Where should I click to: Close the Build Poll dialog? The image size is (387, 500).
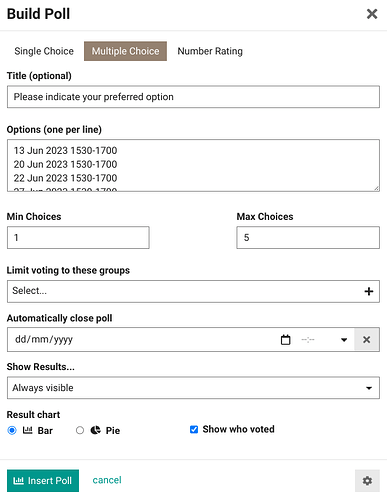point(372,14)
